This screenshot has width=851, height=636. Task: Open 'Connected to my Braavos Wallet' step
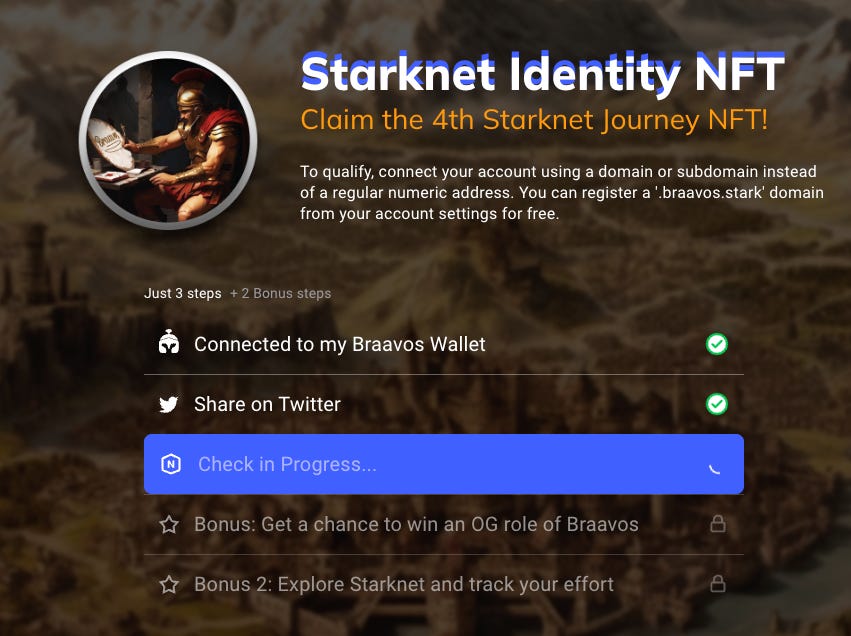(x=444, y=344)
